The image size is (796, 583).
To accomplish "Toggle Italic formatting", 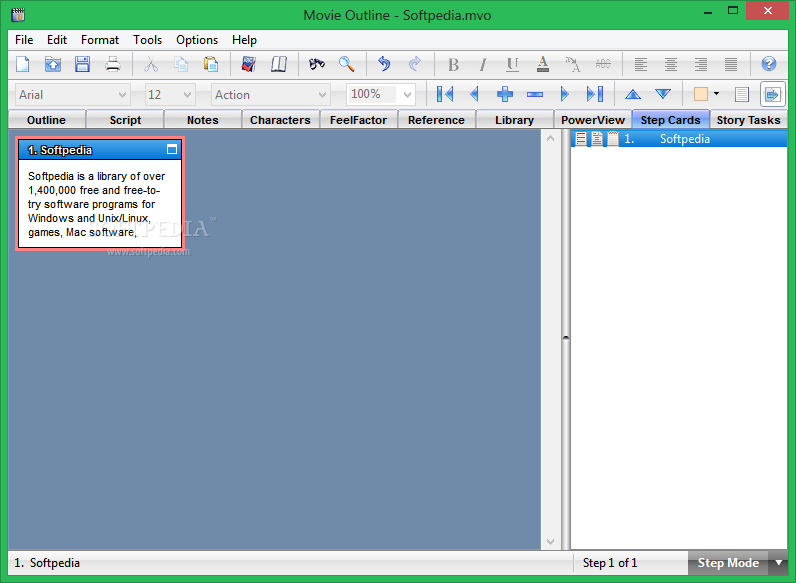I will [483, 64].
